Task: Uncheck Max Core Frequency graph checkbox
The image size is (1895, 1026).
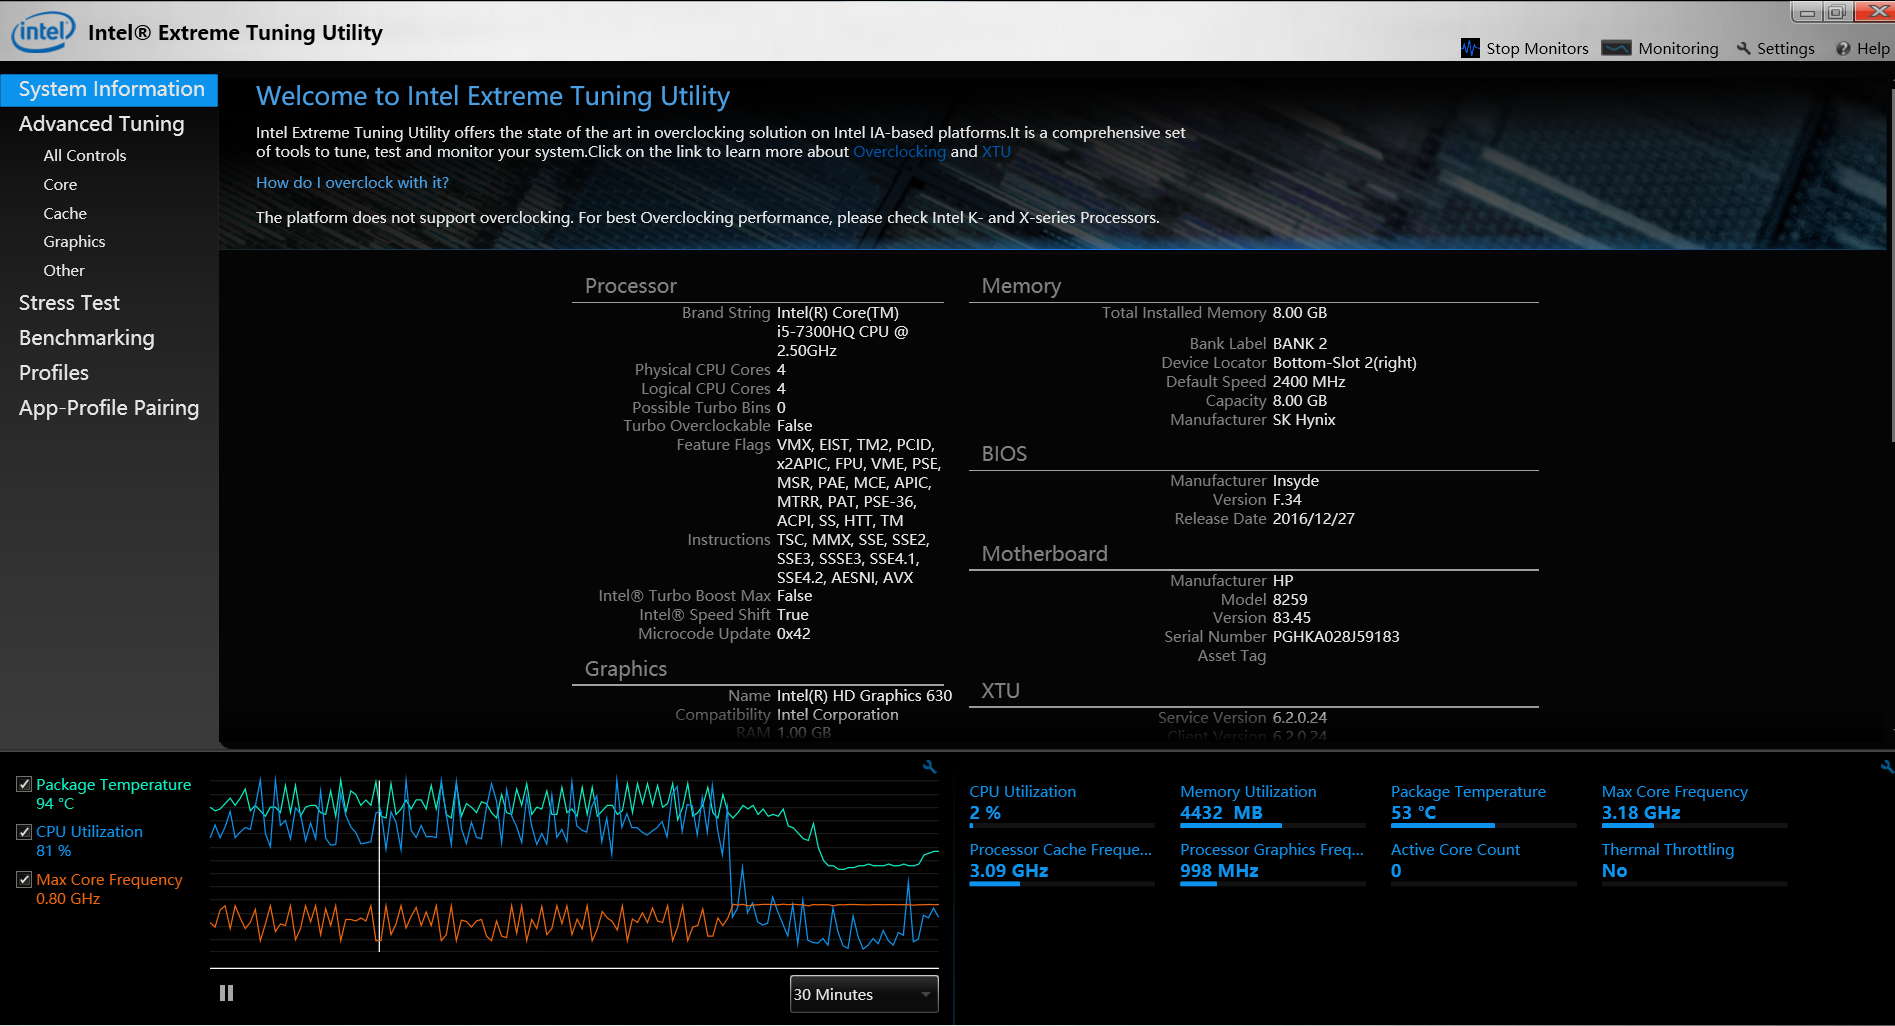Action: (x=24, y=879)
